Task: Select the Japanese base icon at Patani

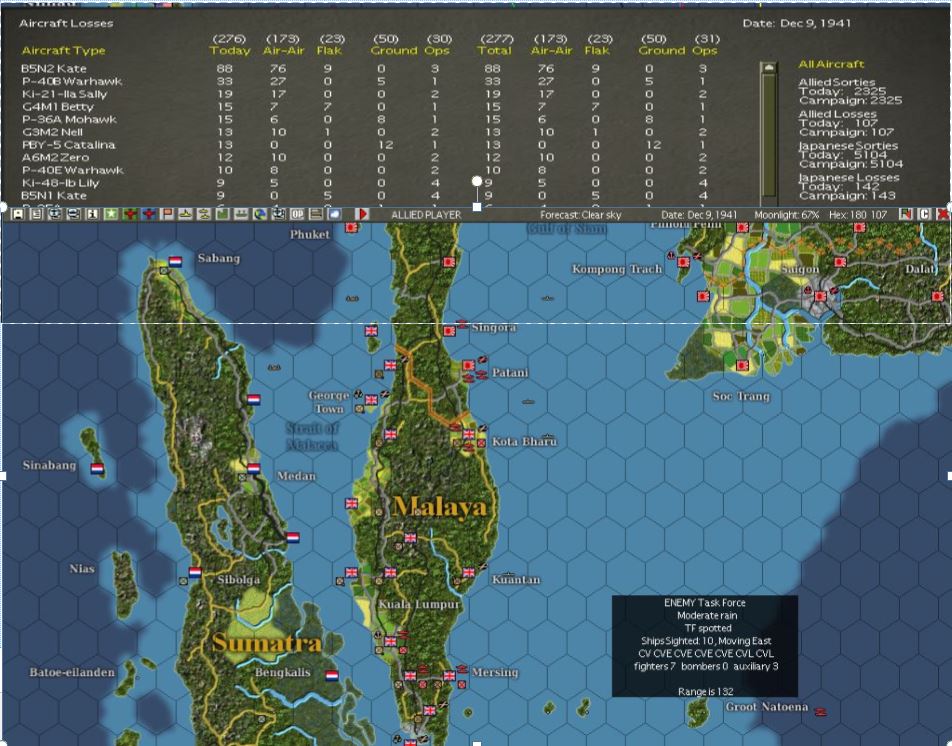Action: [468, 365]
